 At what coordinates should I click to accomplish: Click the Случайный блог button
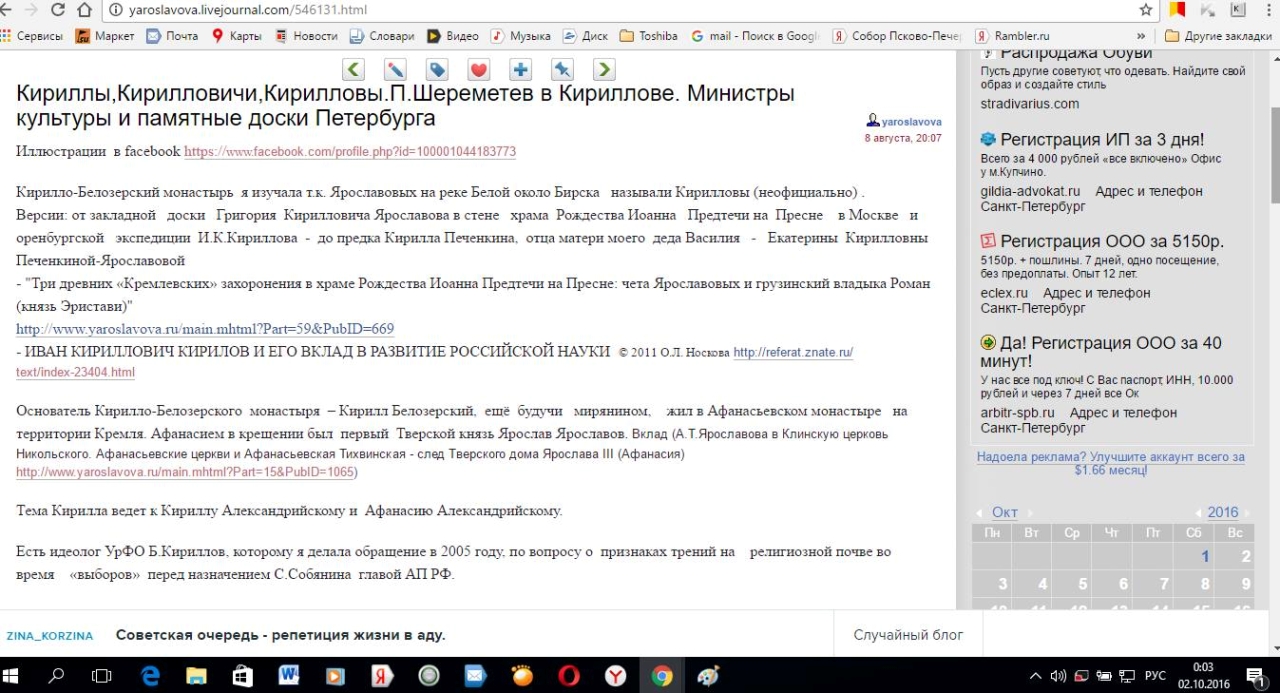point(908,635)
